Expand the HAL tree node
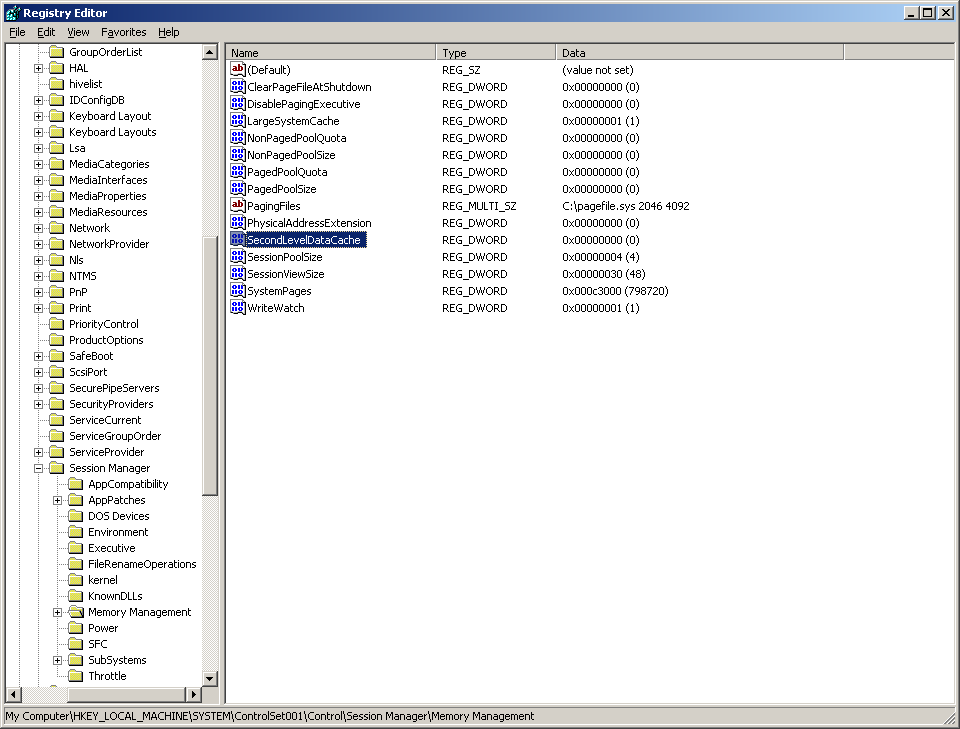 coord(39,68)
